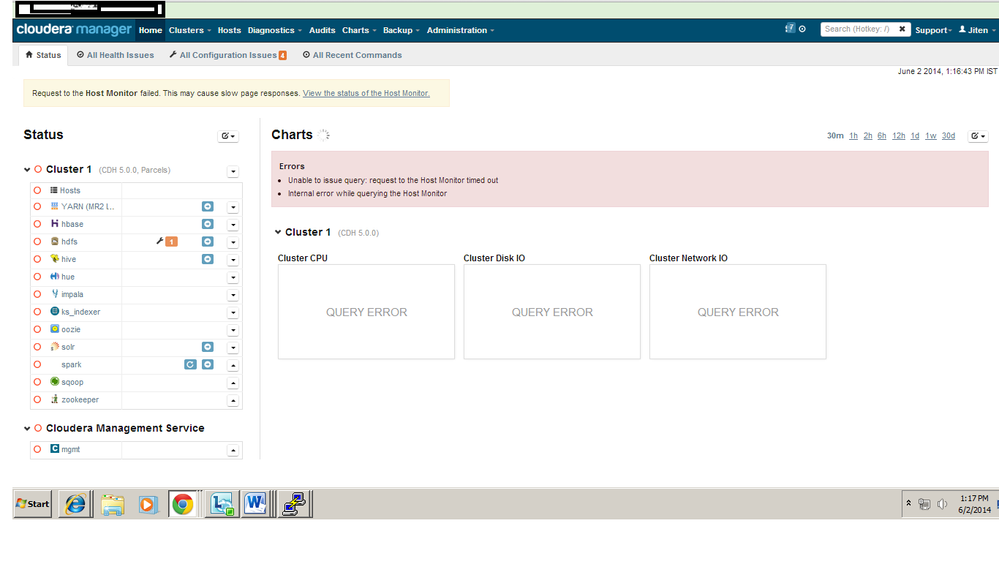Click the zookeeper service icon
Image resolution: width=999 pixels, height=562 pixels.
(55, 399)
